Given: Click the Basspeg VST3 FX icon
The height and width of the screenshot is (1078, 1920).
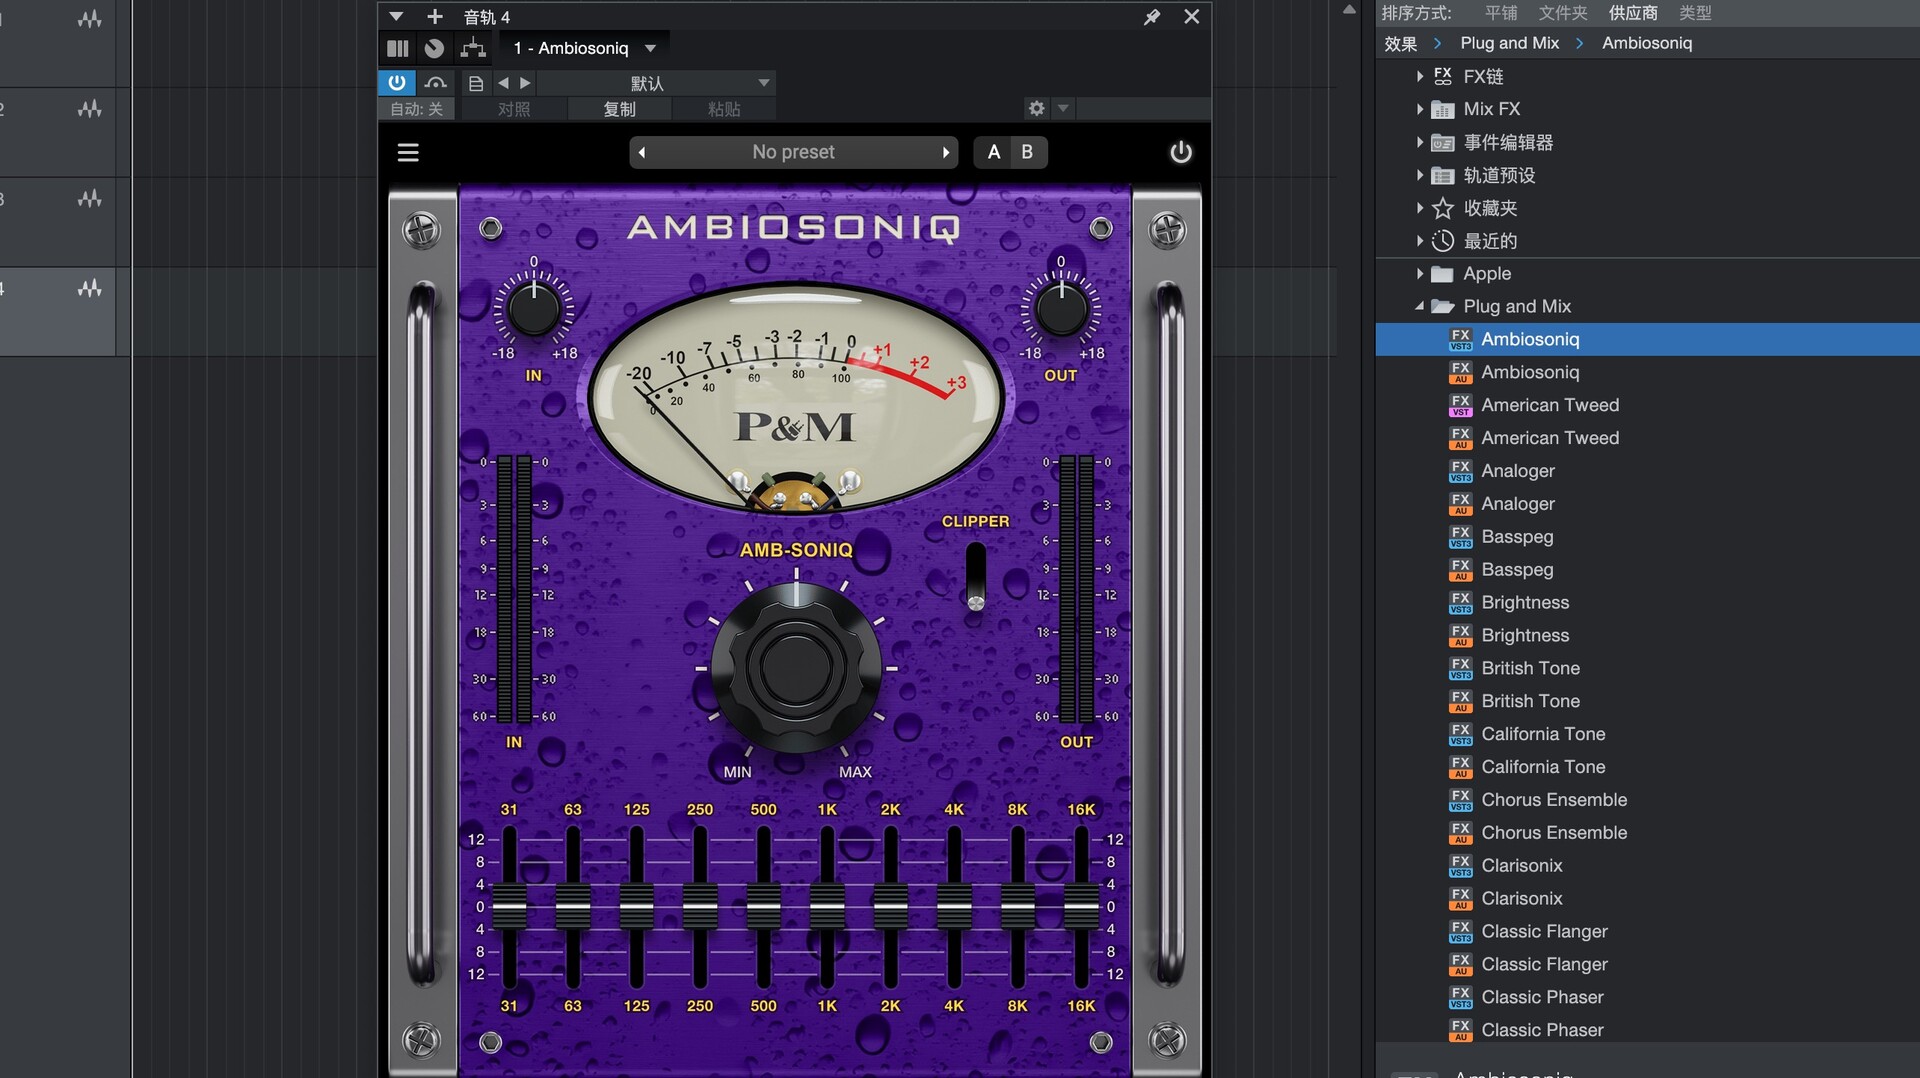Looking at the screenshot, I should (x=1461, y=537).
